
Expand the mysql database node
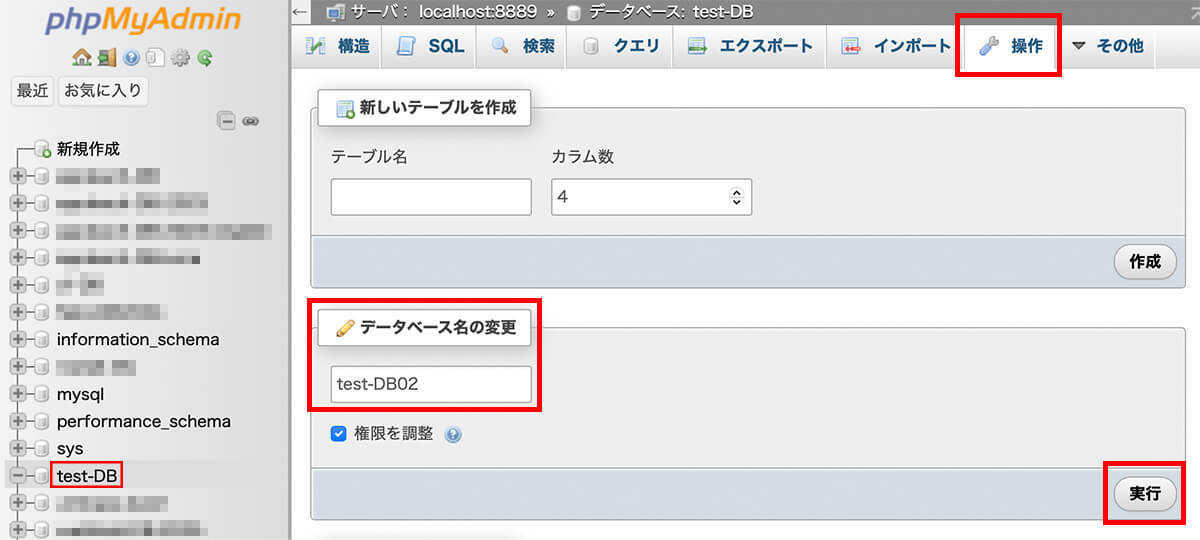pos(18,394)
